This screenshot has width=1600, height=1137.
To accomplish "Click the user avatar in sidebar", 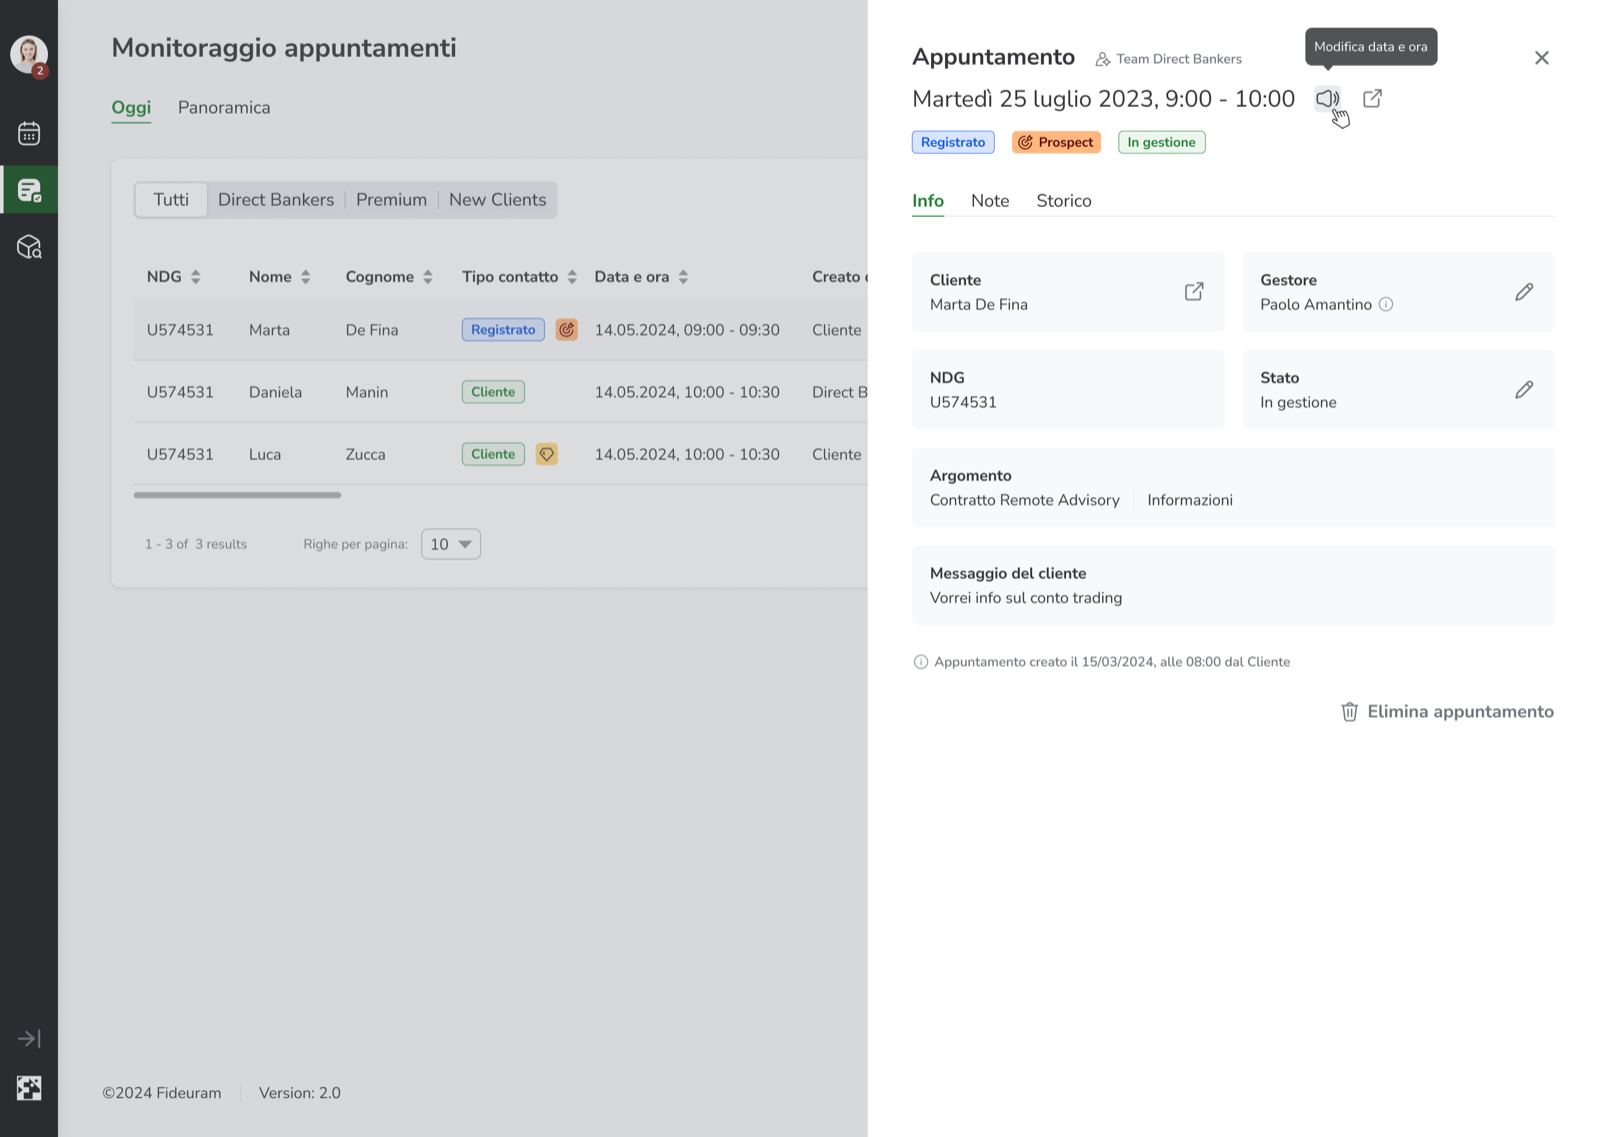I will (x=29, y=54).
